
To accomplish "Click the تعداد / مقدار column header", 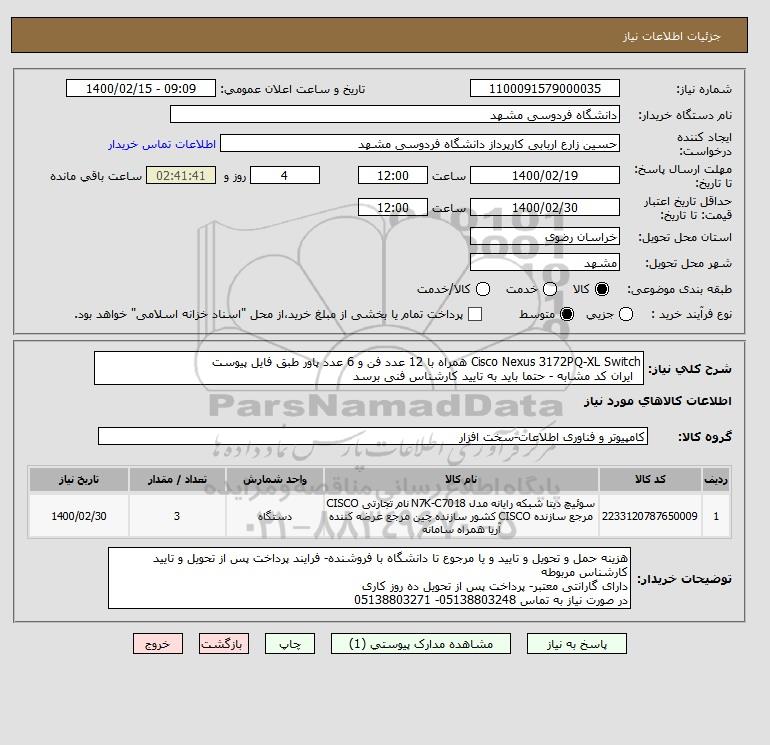I will [x=177, y=479].
